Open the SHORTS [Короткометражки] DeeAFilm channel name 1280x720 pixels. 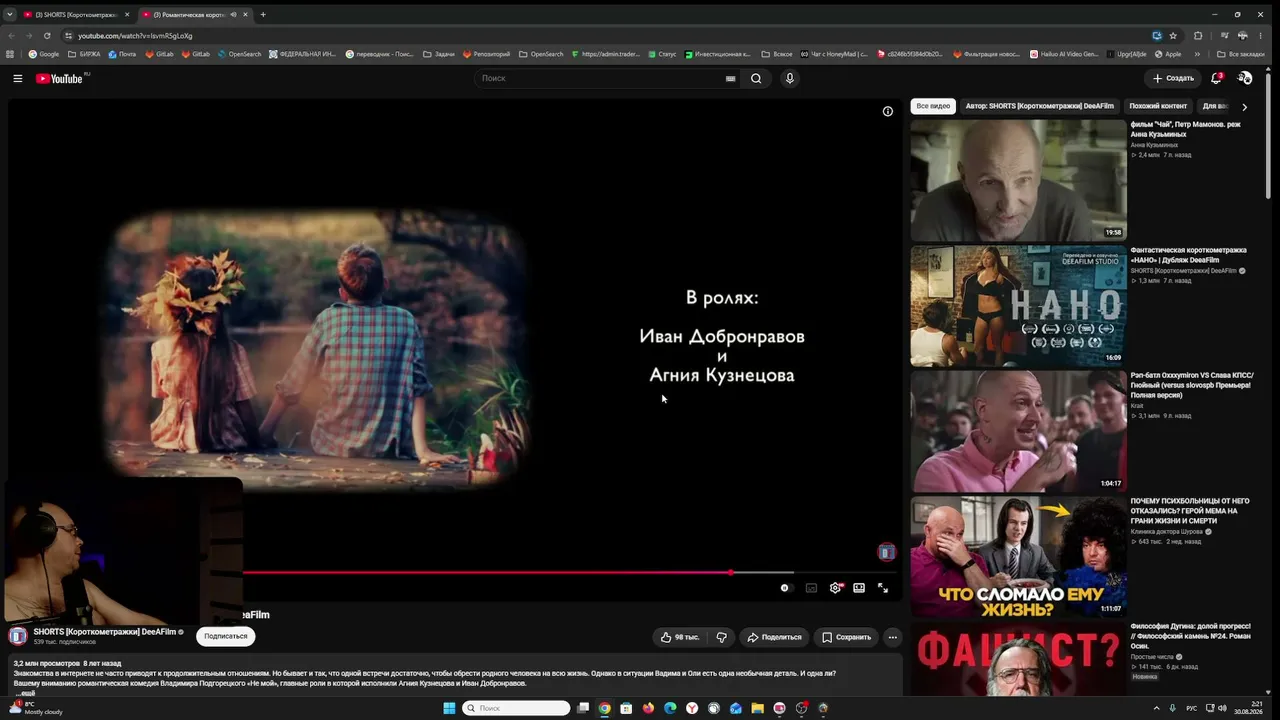(x=104, y=632)
